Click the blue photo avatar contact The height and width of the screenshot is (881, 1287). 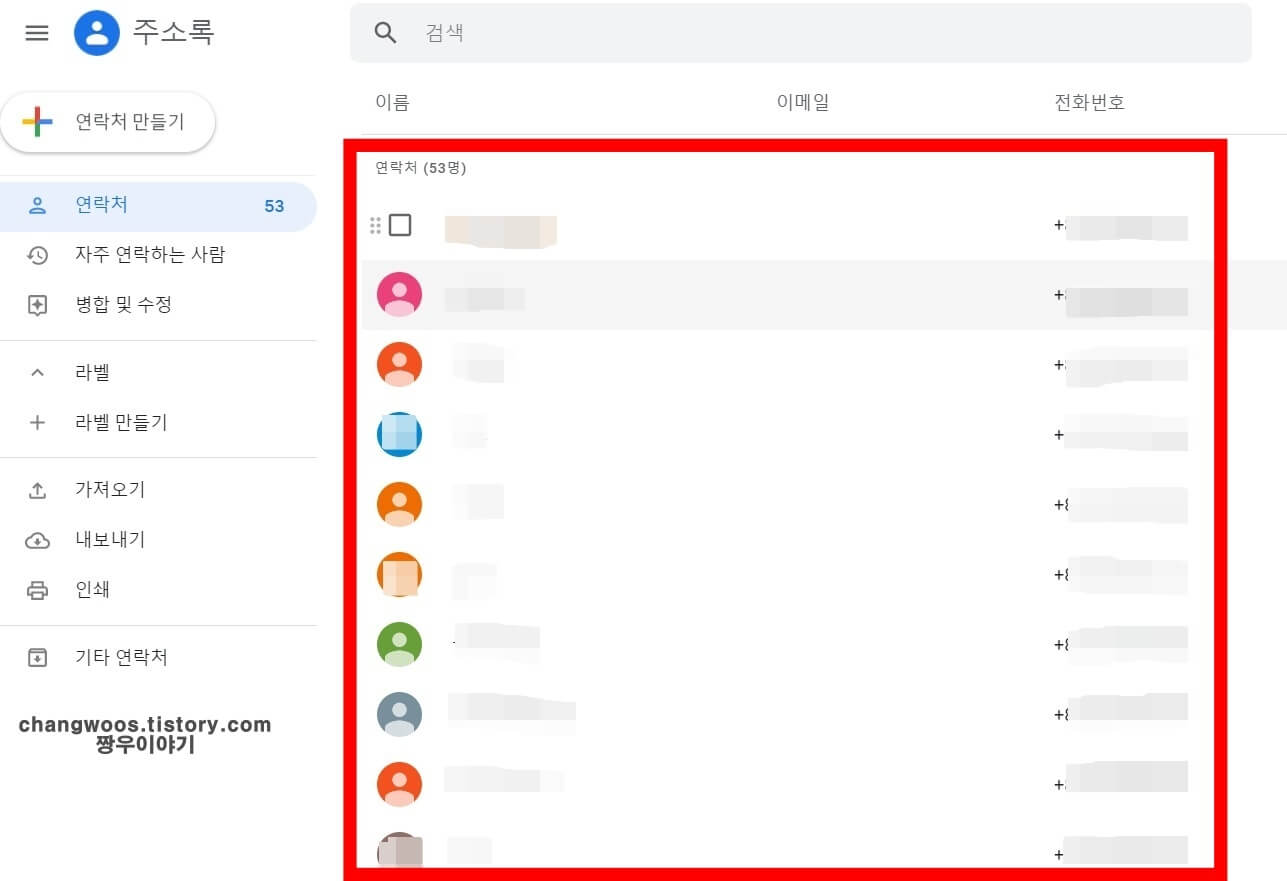(399, 434)
